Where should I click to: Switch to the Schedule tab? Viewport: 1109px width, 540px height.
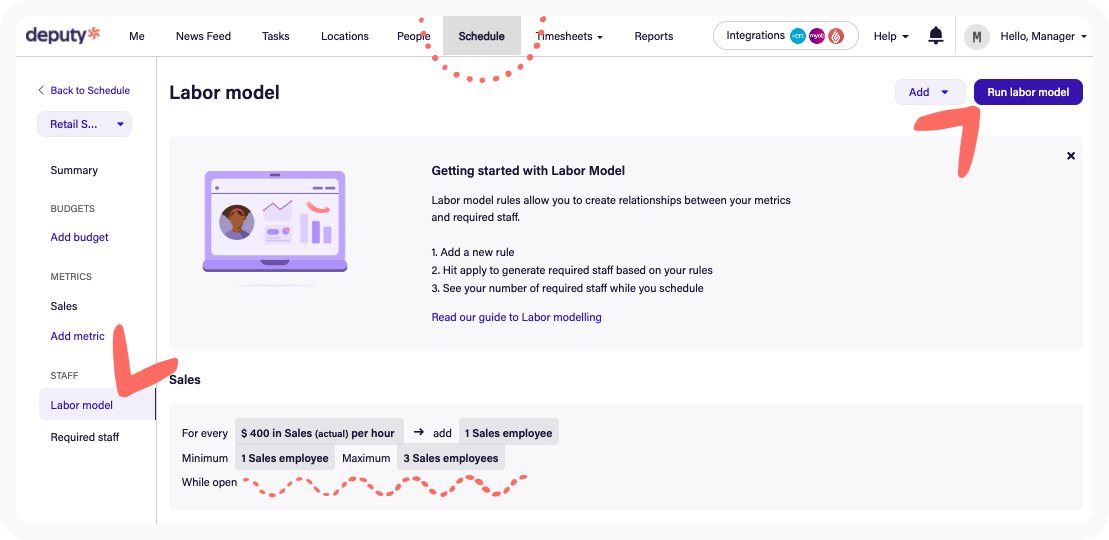pyautogui.click(x=481, y=36)
